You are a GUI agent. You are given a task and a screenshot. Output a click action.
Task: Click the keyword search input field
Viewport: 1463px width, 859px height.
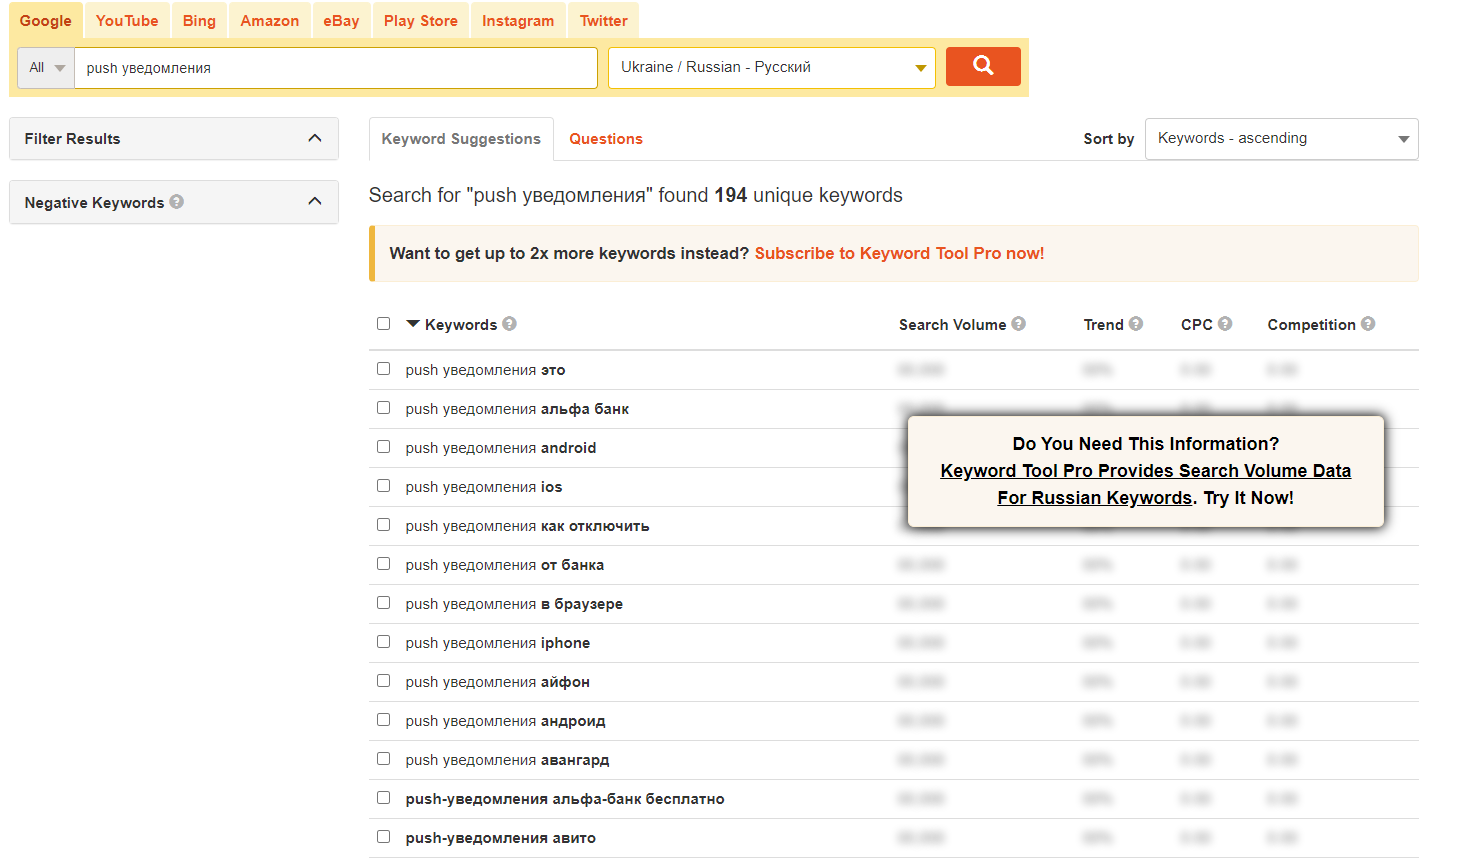coord(336,68)
